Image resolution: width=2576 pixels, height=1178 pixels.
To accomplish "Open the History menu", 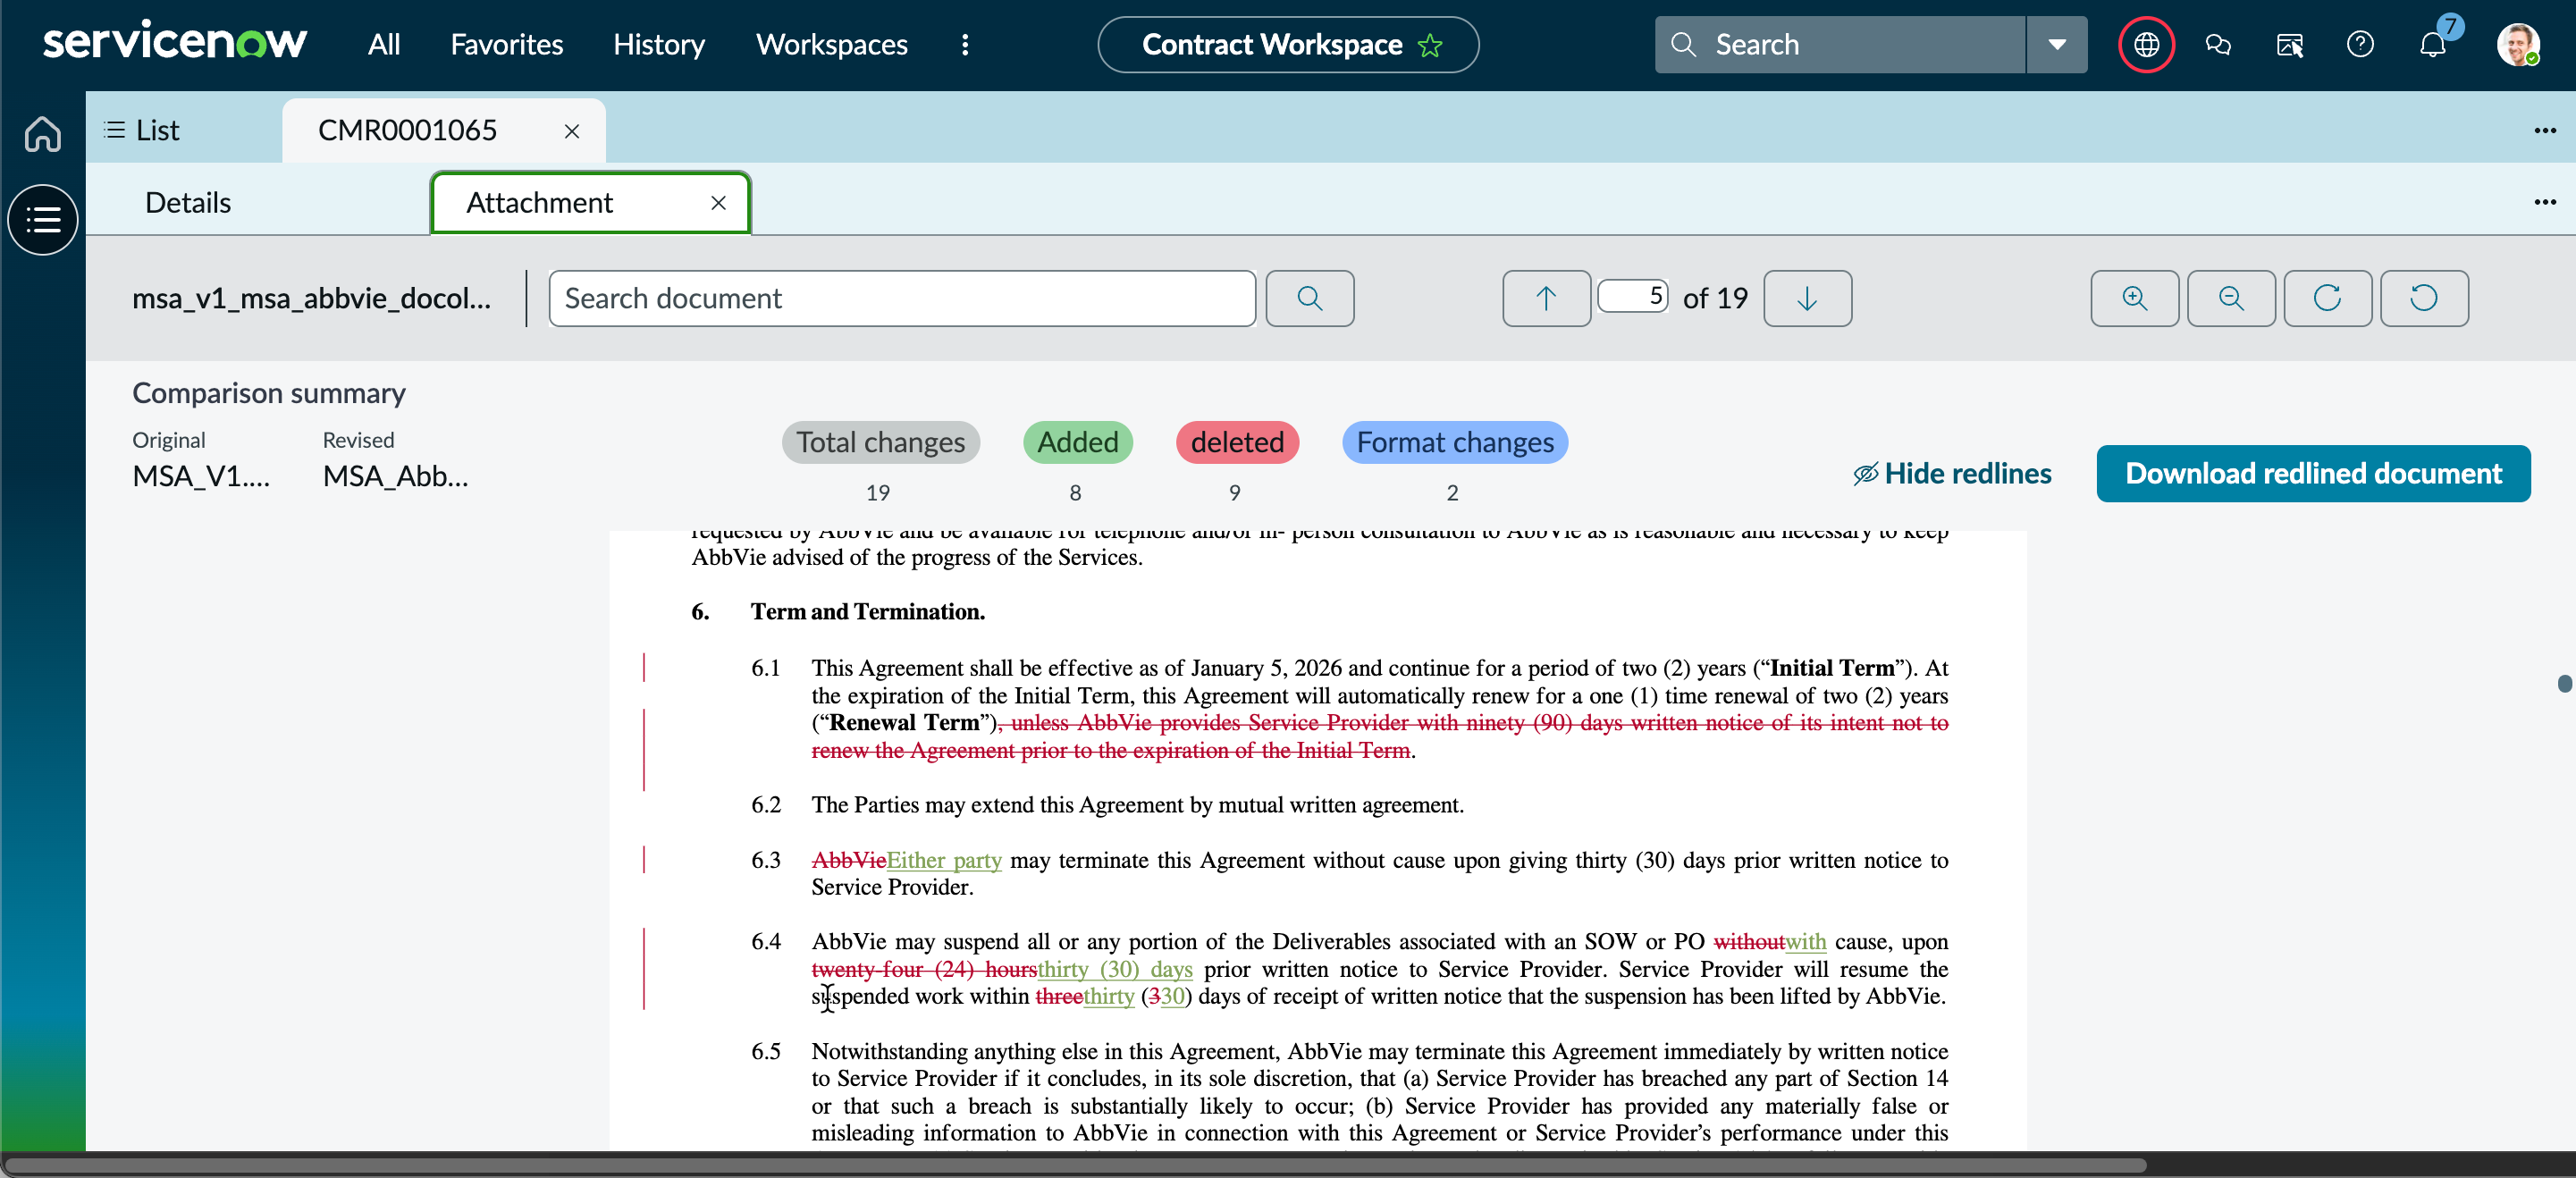I will pos(658,44).
